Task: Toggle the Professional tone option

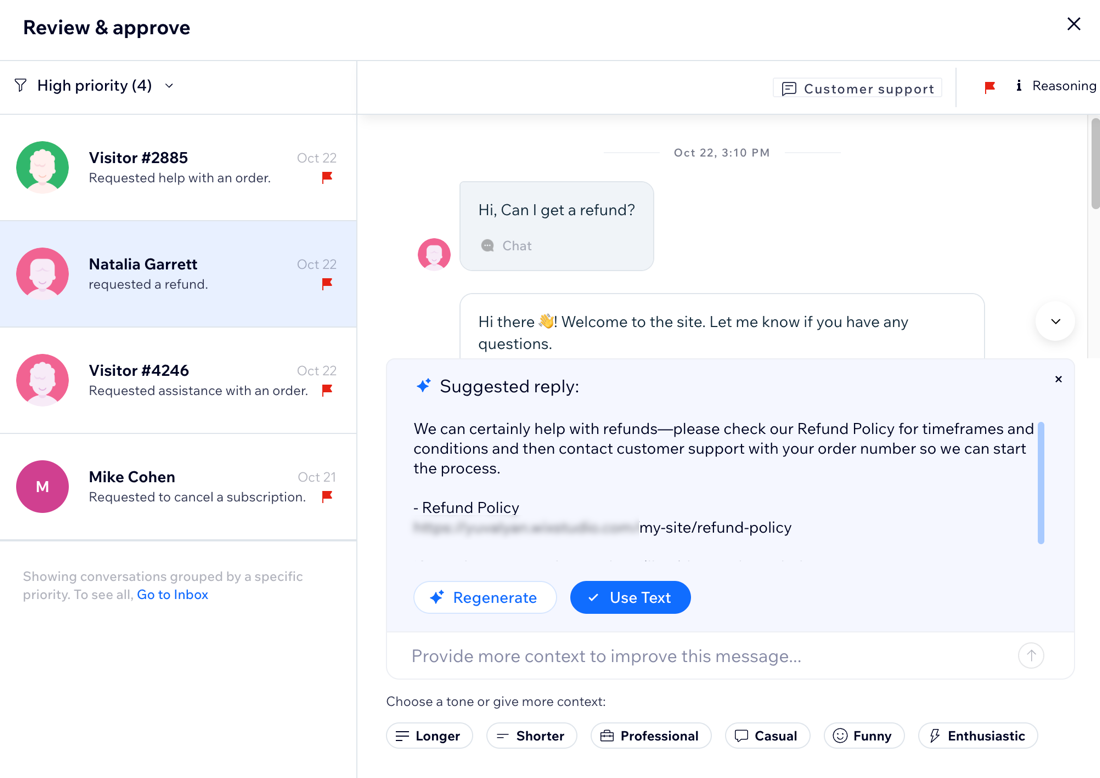Action: click(651, 735)
